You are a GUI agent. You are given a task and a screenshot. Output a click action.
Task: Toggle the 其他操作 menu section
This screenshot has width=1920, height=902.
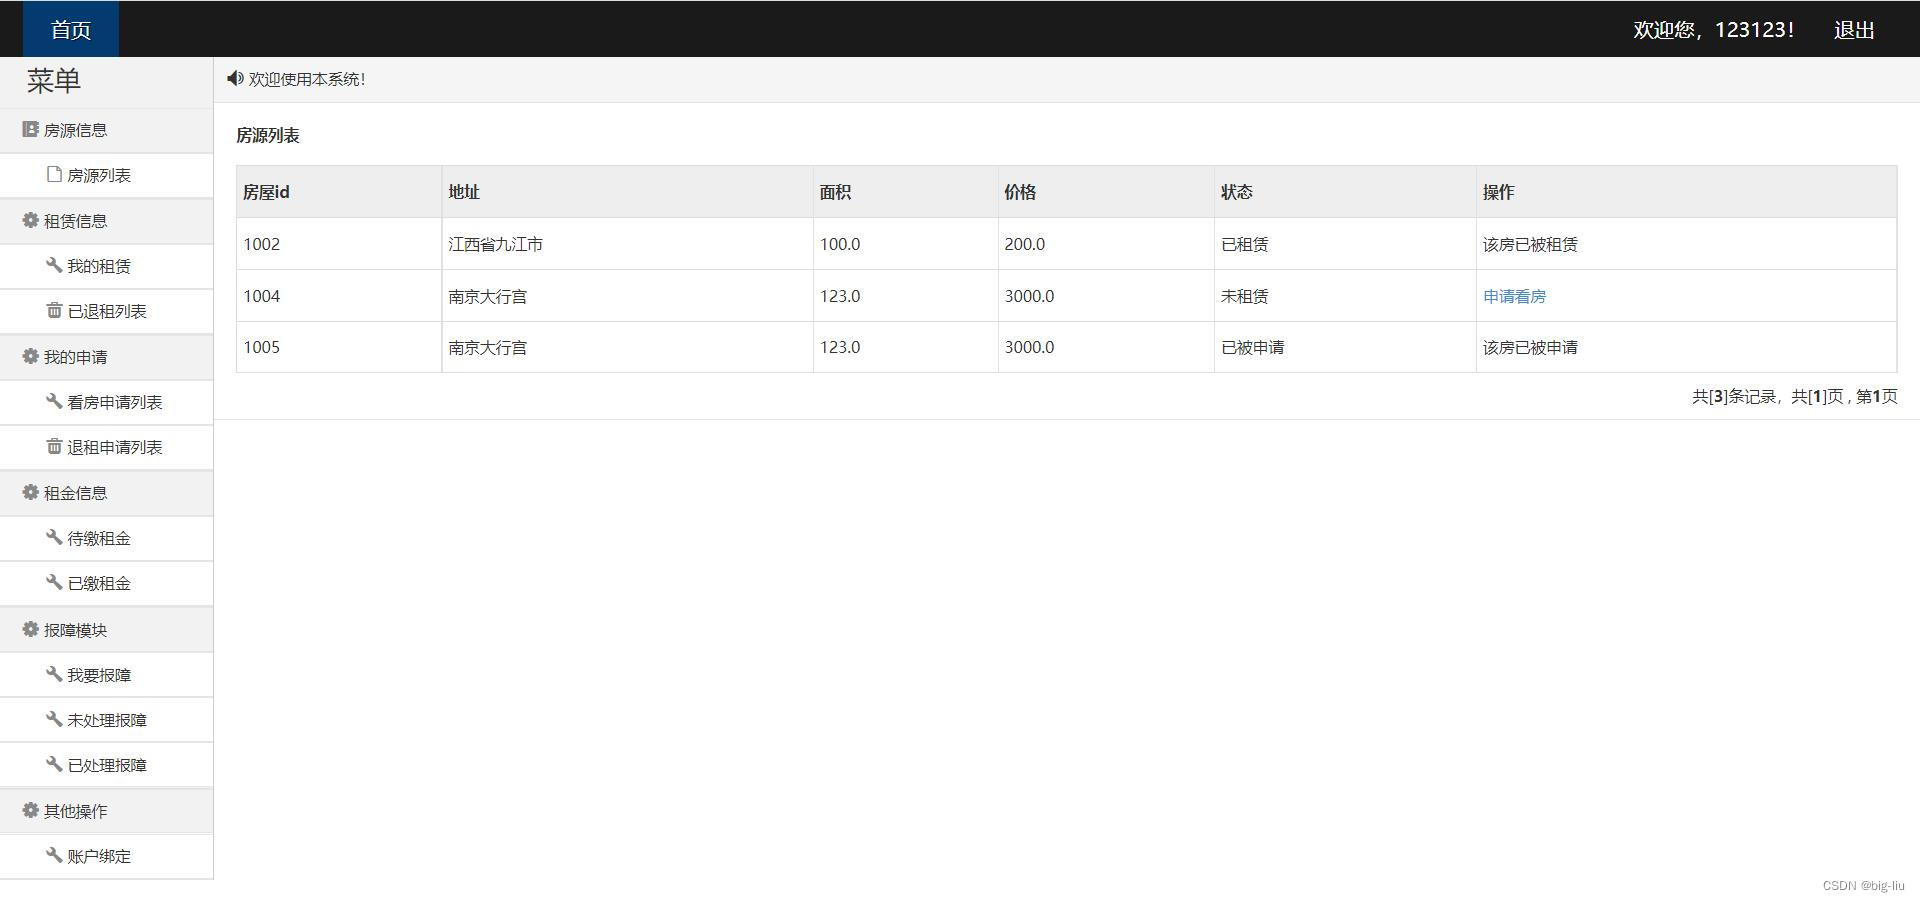point(106,811)
